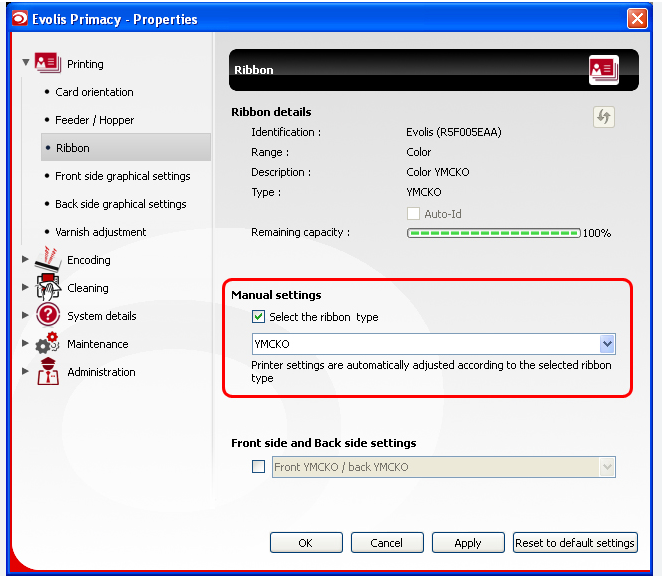Click the Evolis (R5F005EAA) identification value
Viewport: 662px width, 583px height.
(454, 132)
